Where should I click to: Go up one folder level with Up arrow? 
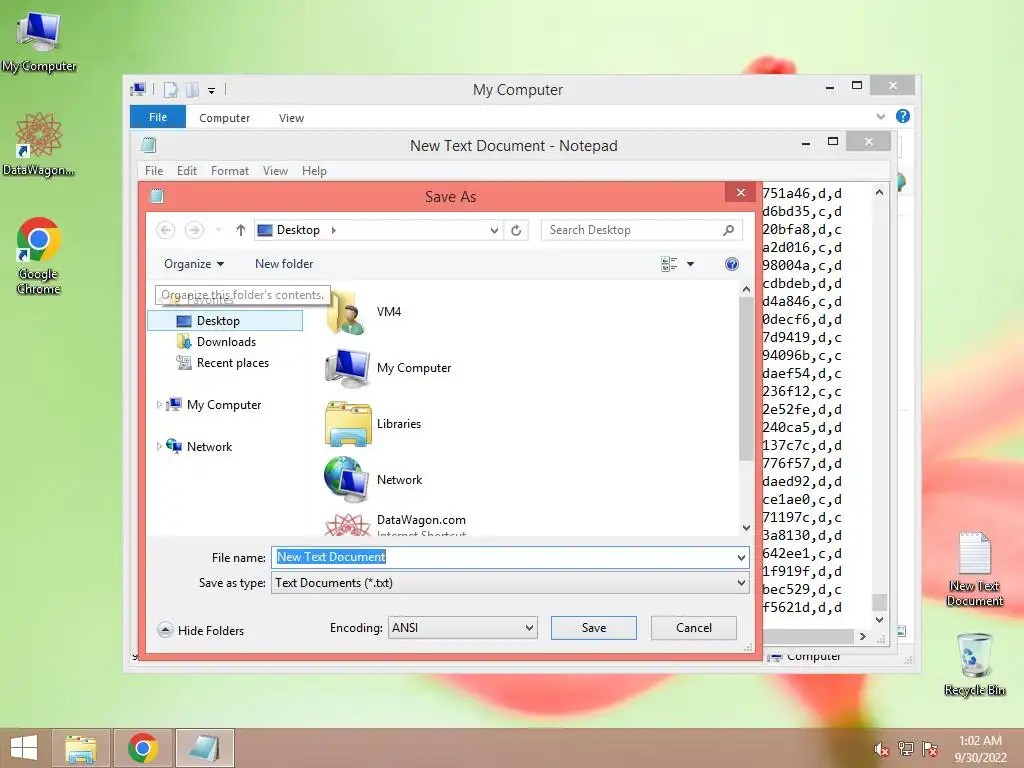click(x=240, y=230)
